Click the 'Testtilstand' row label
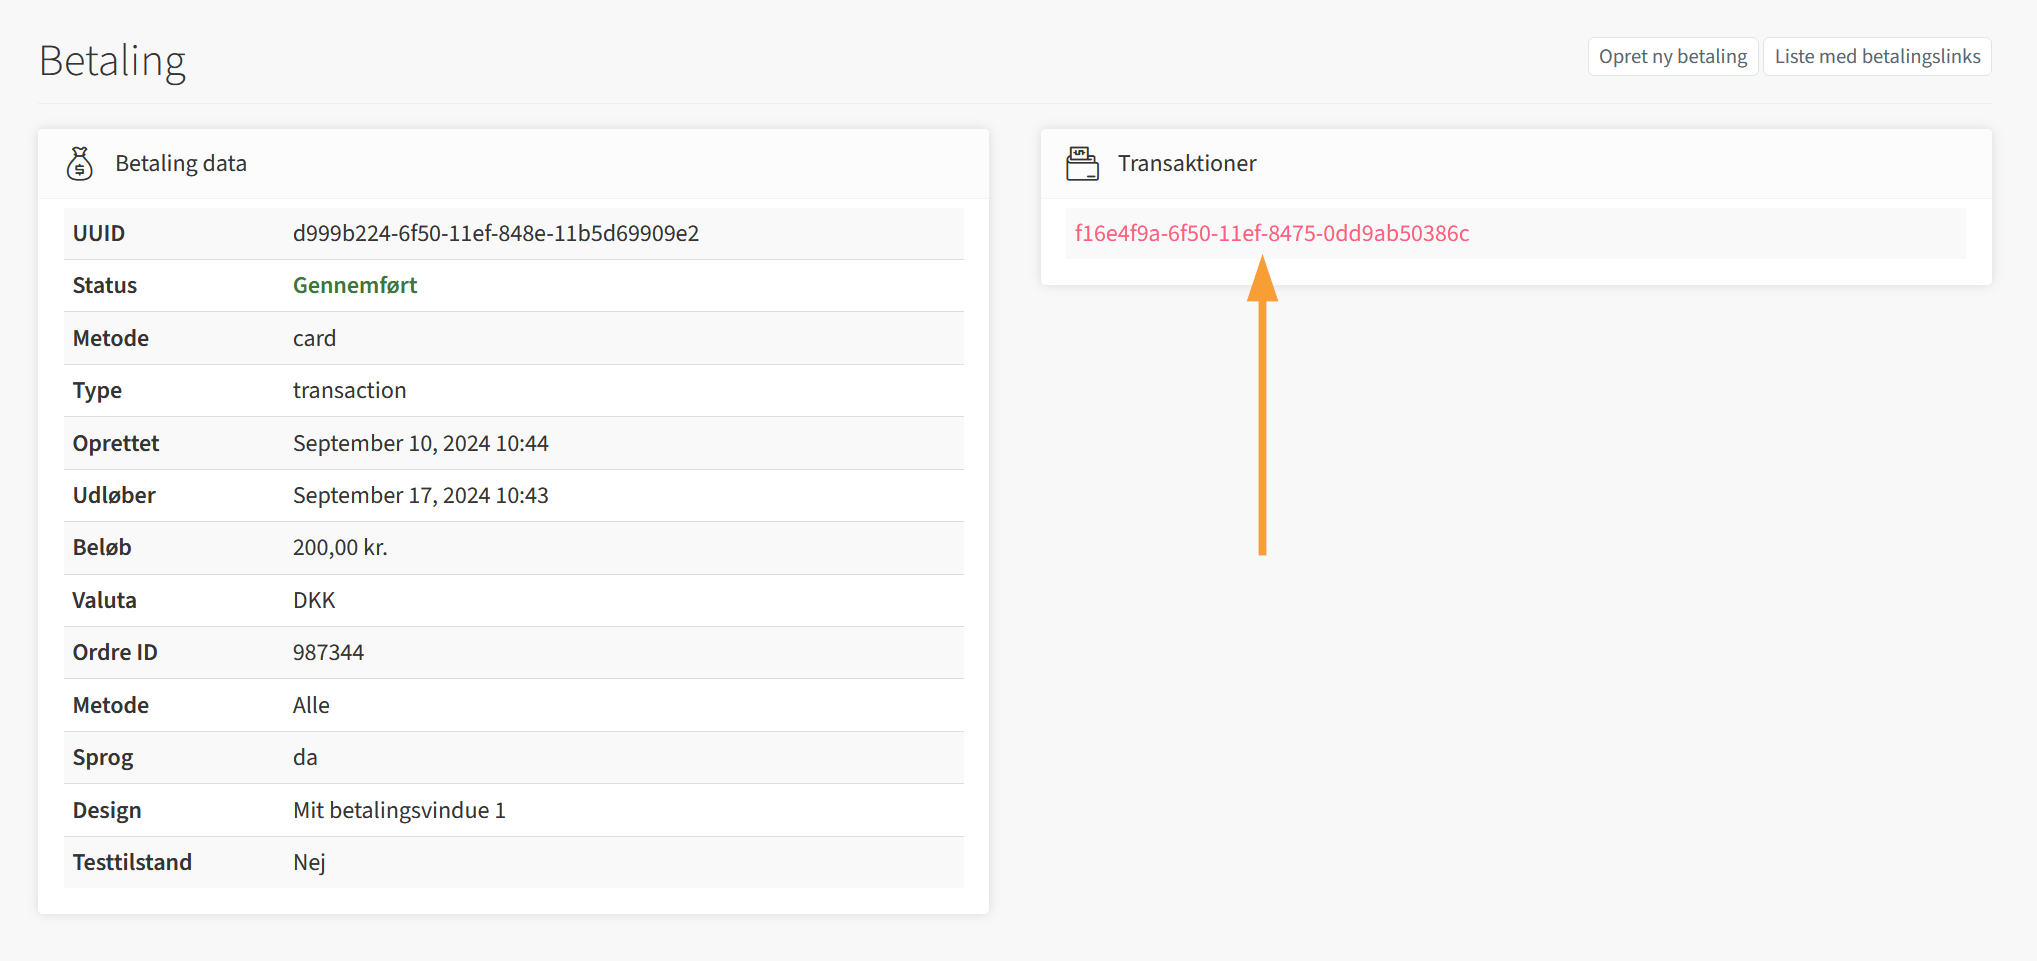The image size is (2037, 961). 132,862
